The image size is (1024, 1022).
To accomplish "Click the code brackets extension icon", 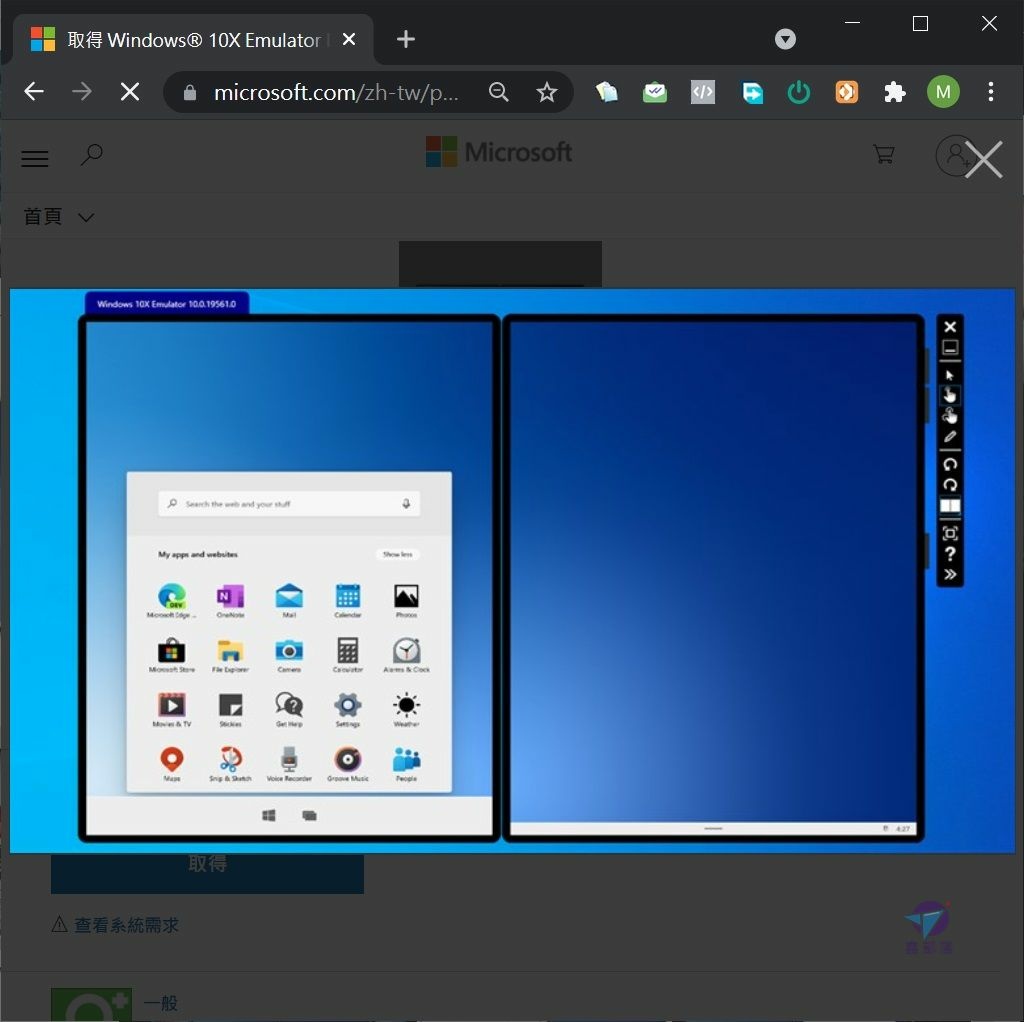I will pyautogui.click(x=703, y=92).
